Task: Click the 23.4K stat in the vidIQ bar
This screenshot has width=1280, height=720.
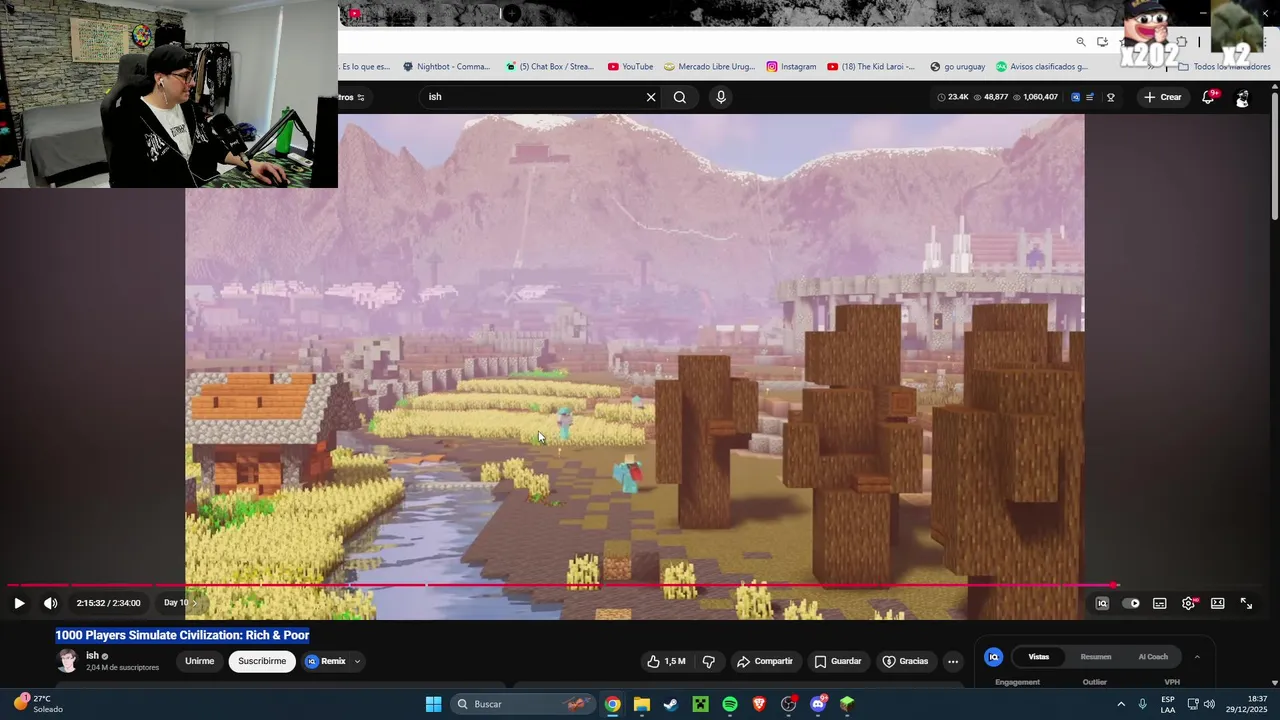Action: 953,97
